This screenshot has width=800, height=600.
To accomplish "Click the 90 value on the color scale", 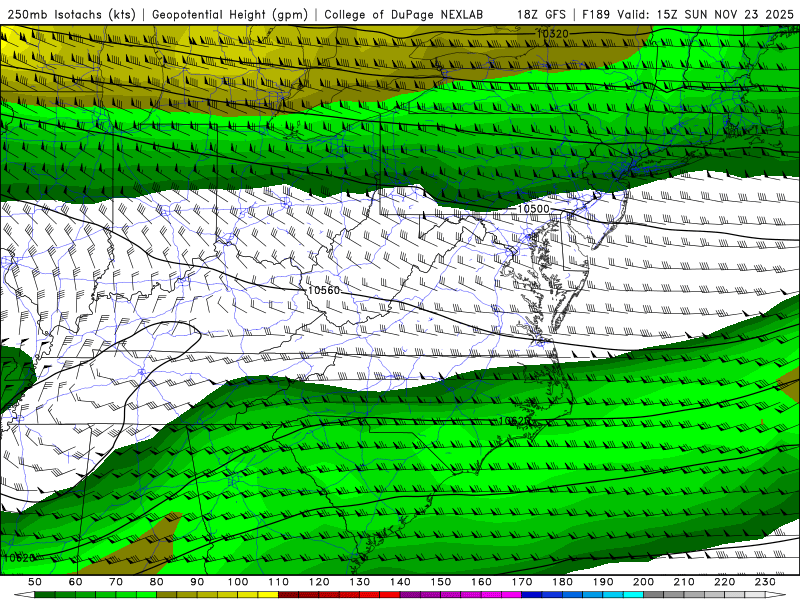I will click(197, 582).
